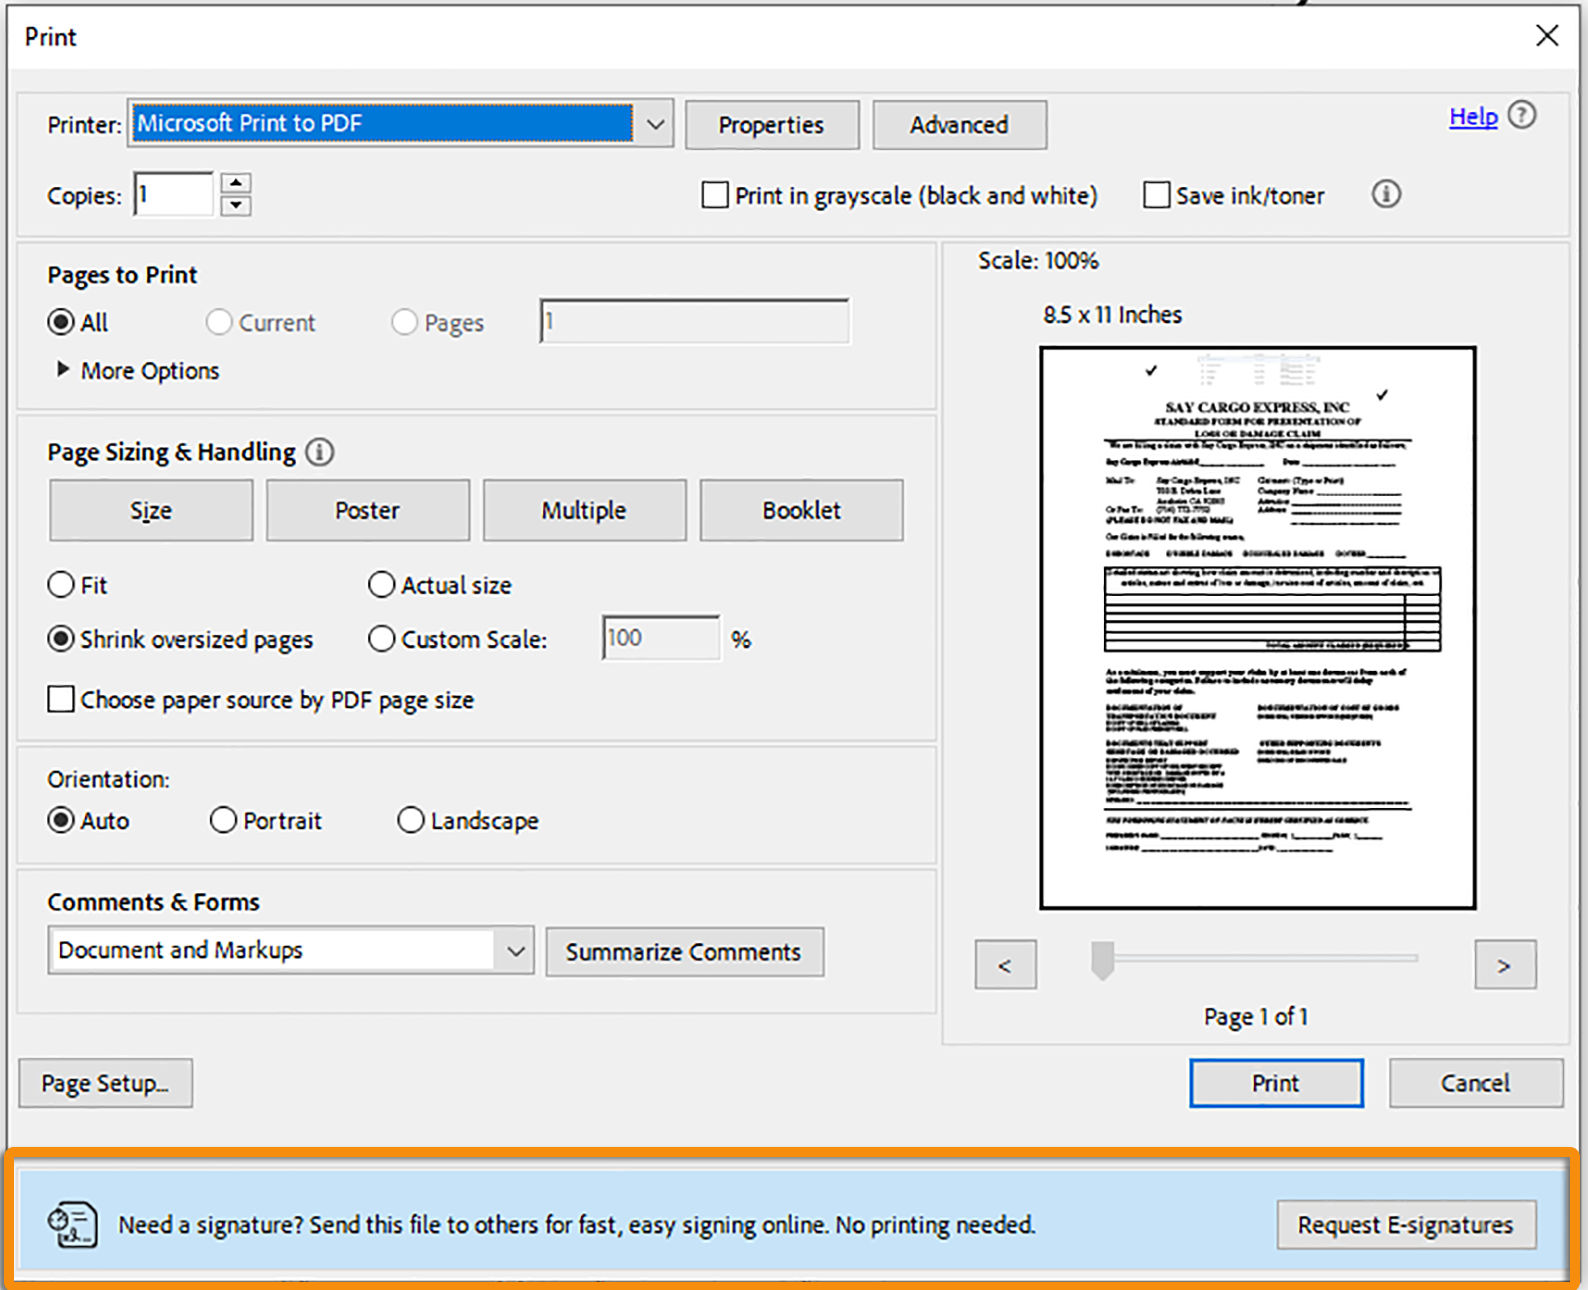Click the Help link
The image size is (1588, 1290).
tap(1473, 116)
